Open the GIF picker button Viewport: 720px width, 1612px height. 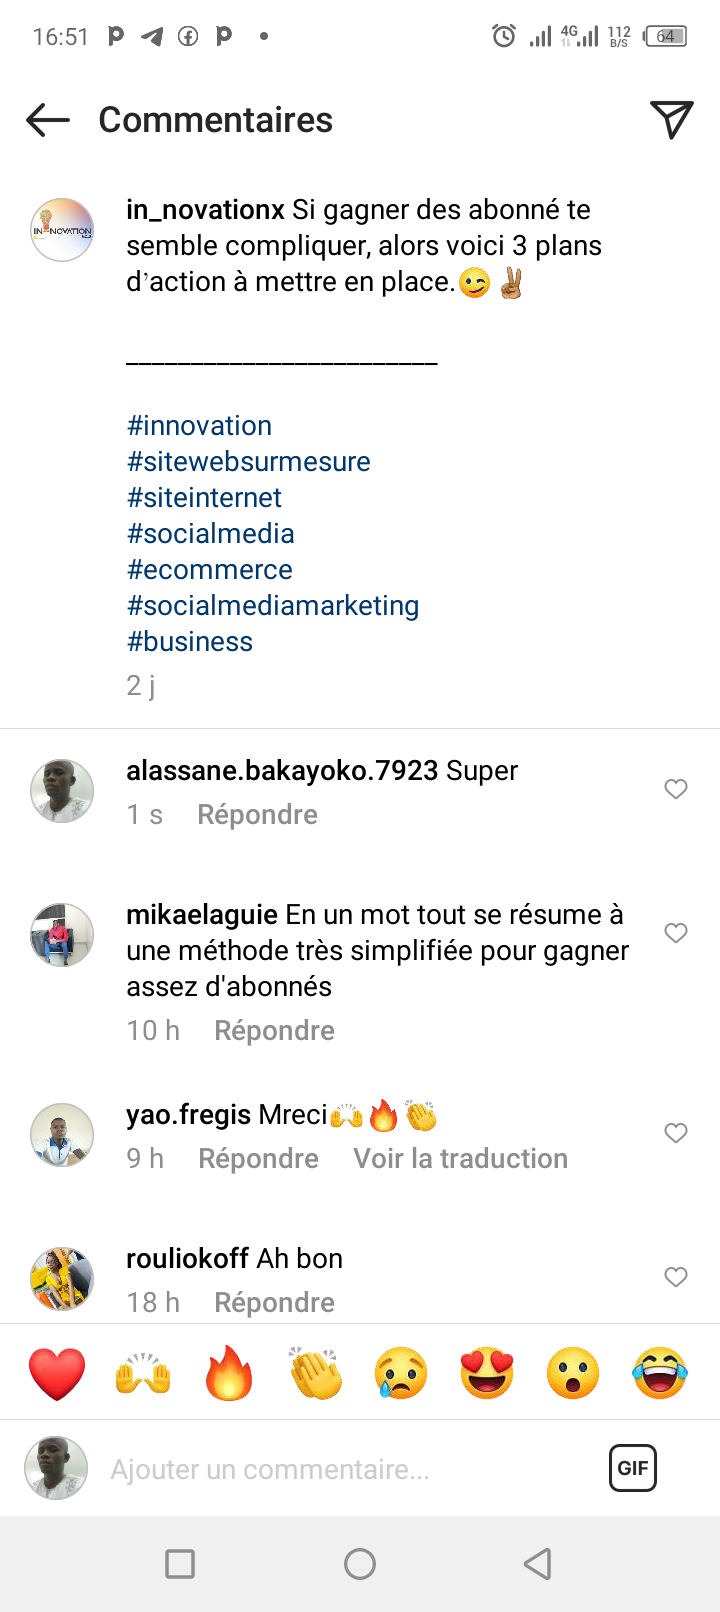pos(633,1468)
